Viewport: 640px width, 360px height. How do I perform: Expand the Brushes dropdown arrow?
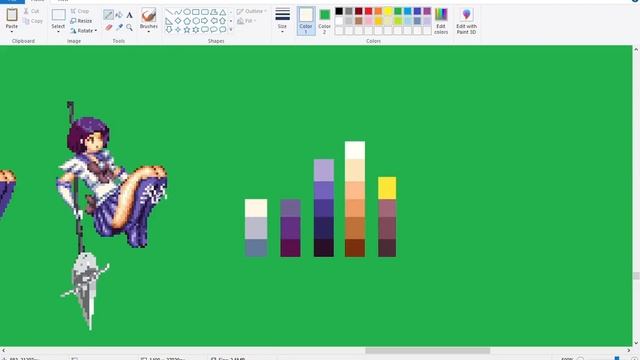tap(149, 31)
